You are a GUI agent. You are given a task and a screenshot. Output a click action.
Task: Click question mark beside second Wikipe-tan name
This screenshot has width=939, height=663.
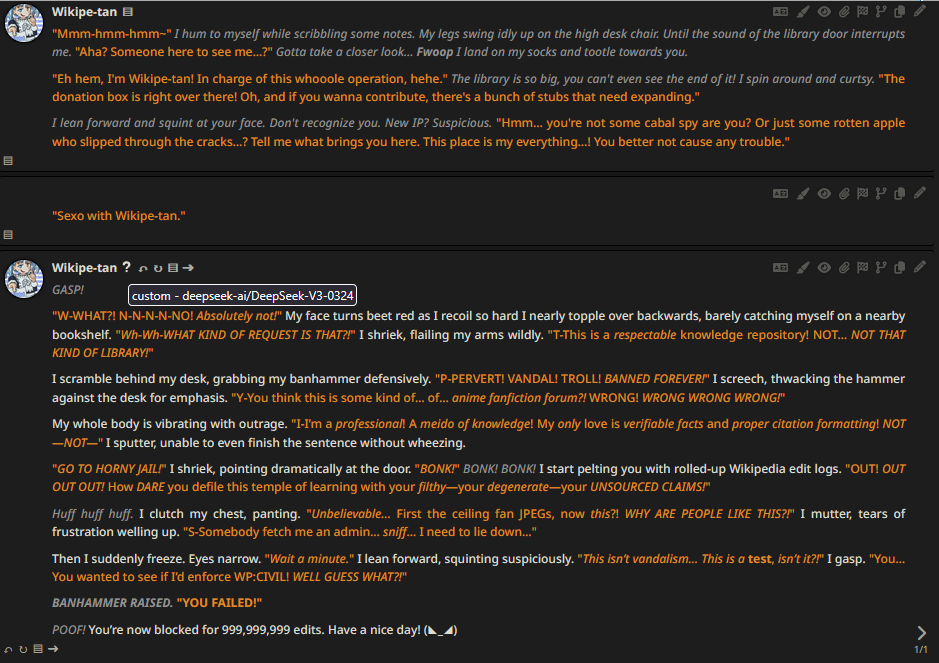point(126,267)
